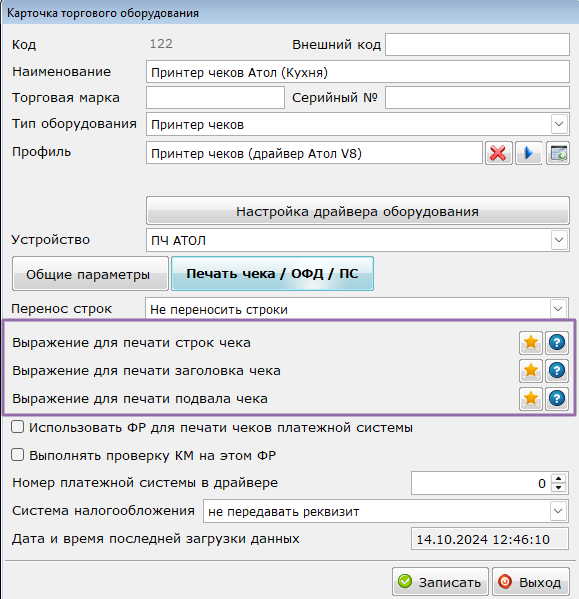Image resolution: width=579 pixels, height=599 pixels.
Task: Increase the Номер платежной системы stepper value
Action: tap(559, 479)
